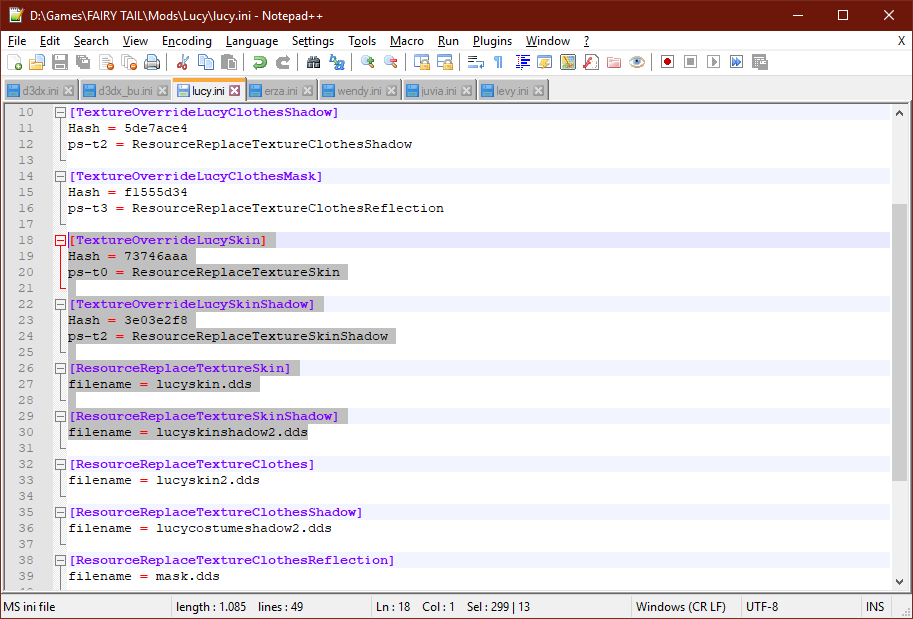Open the Edit menu
This screenshot has width=913, height=619.
click(49, 41)
